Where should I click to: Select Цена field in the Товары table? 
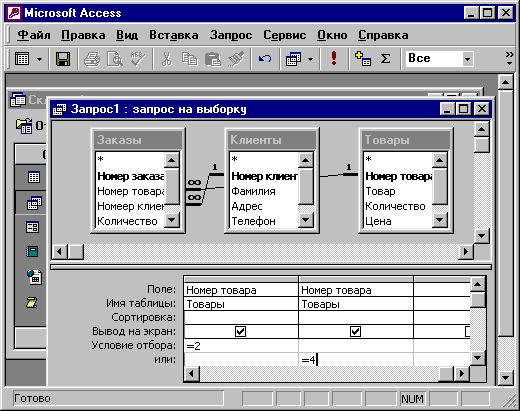click(378, 221)
